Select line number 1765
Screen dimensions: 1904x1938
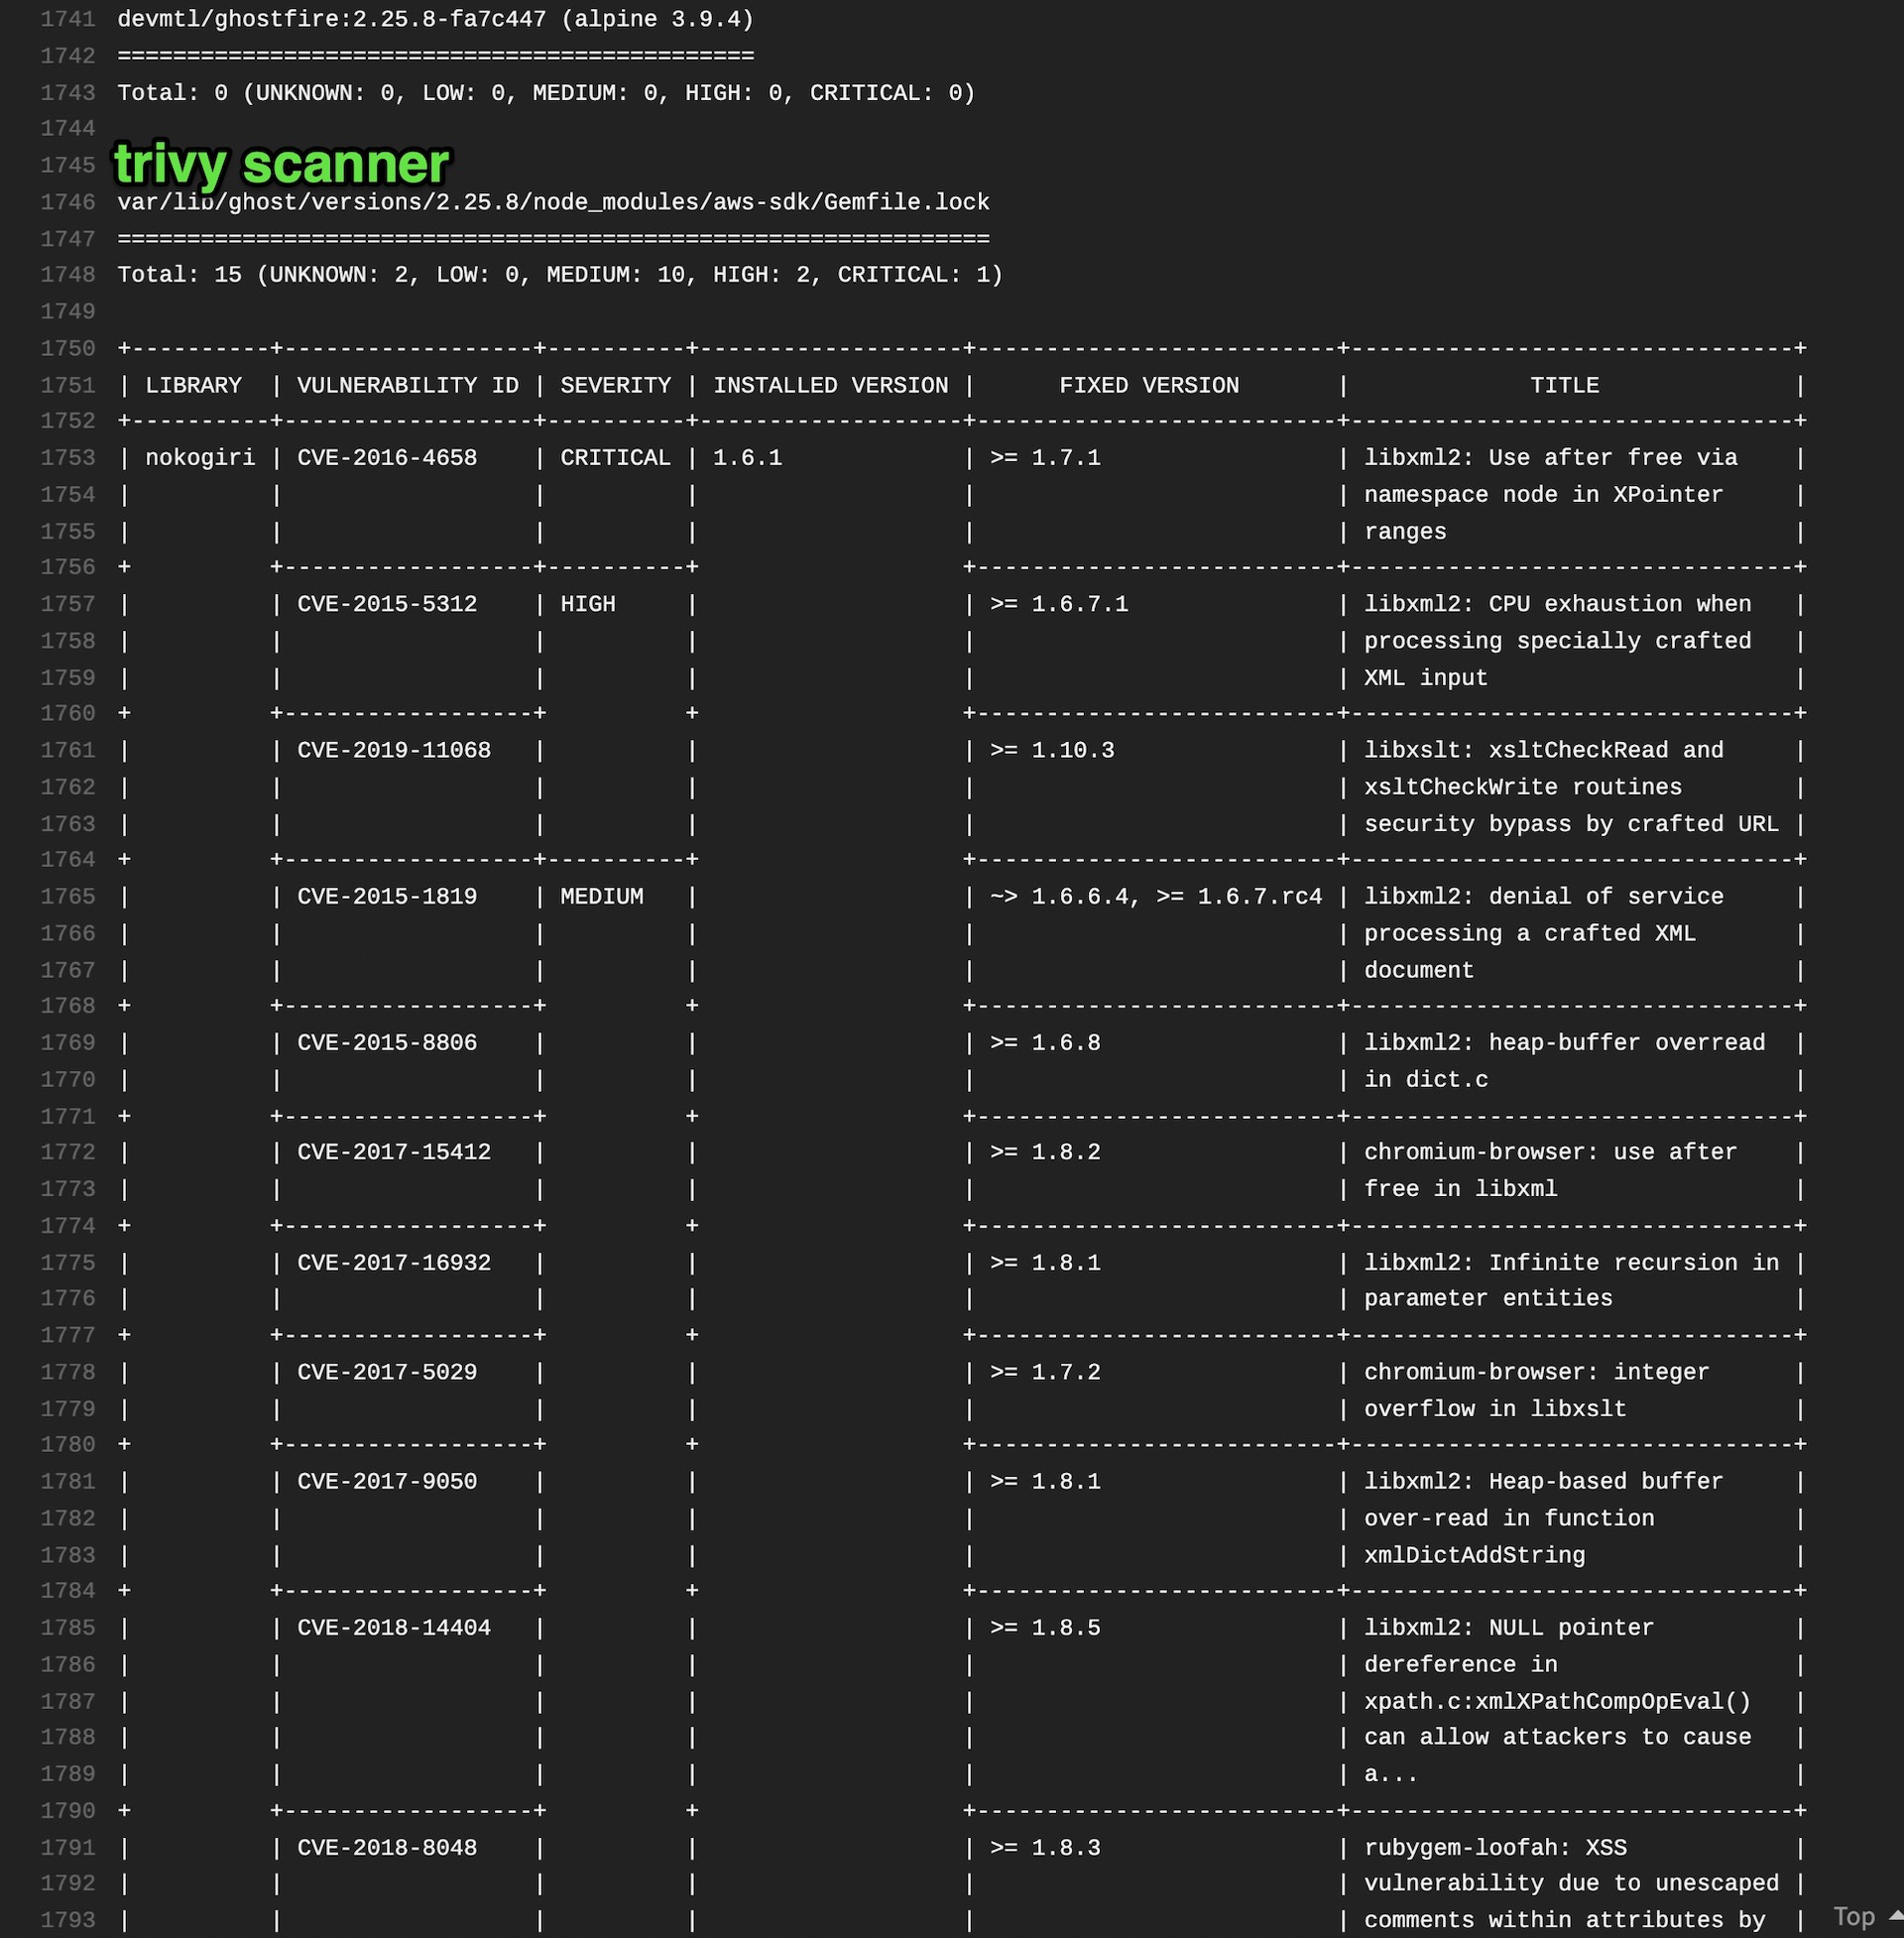click(67, 897)
